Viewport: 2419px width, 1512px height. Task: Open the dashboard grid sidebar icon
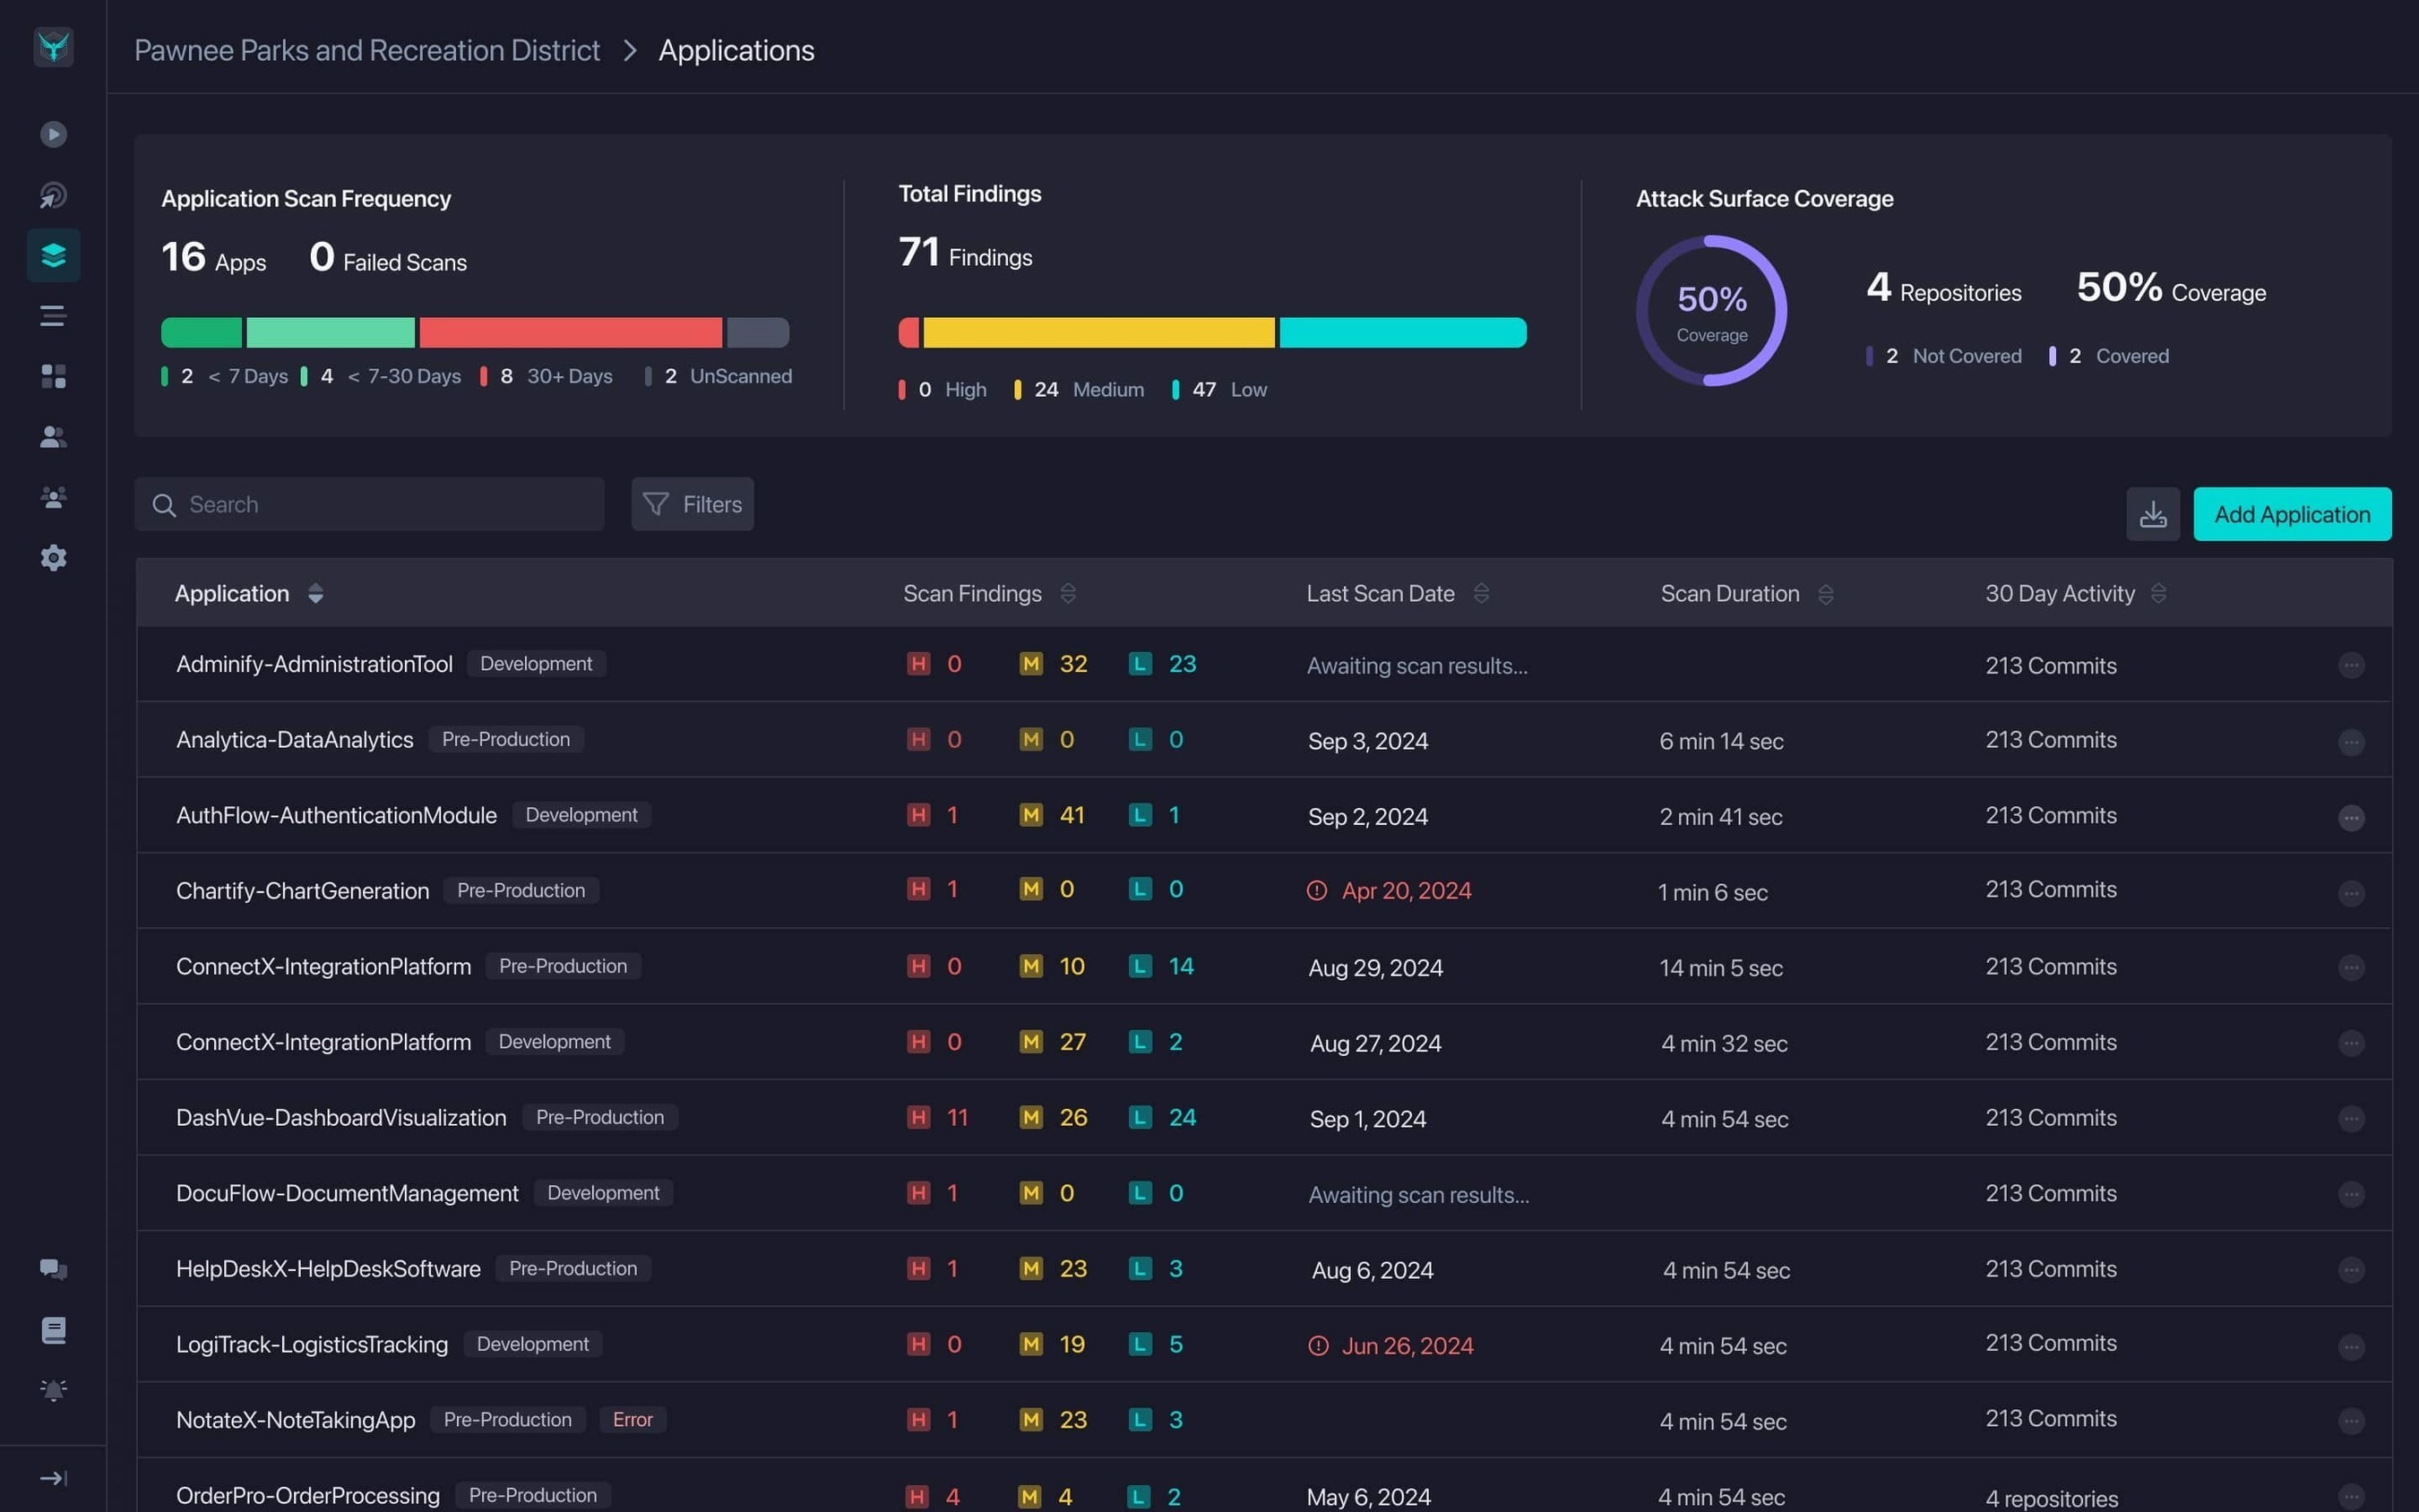[x=53, y=376]
